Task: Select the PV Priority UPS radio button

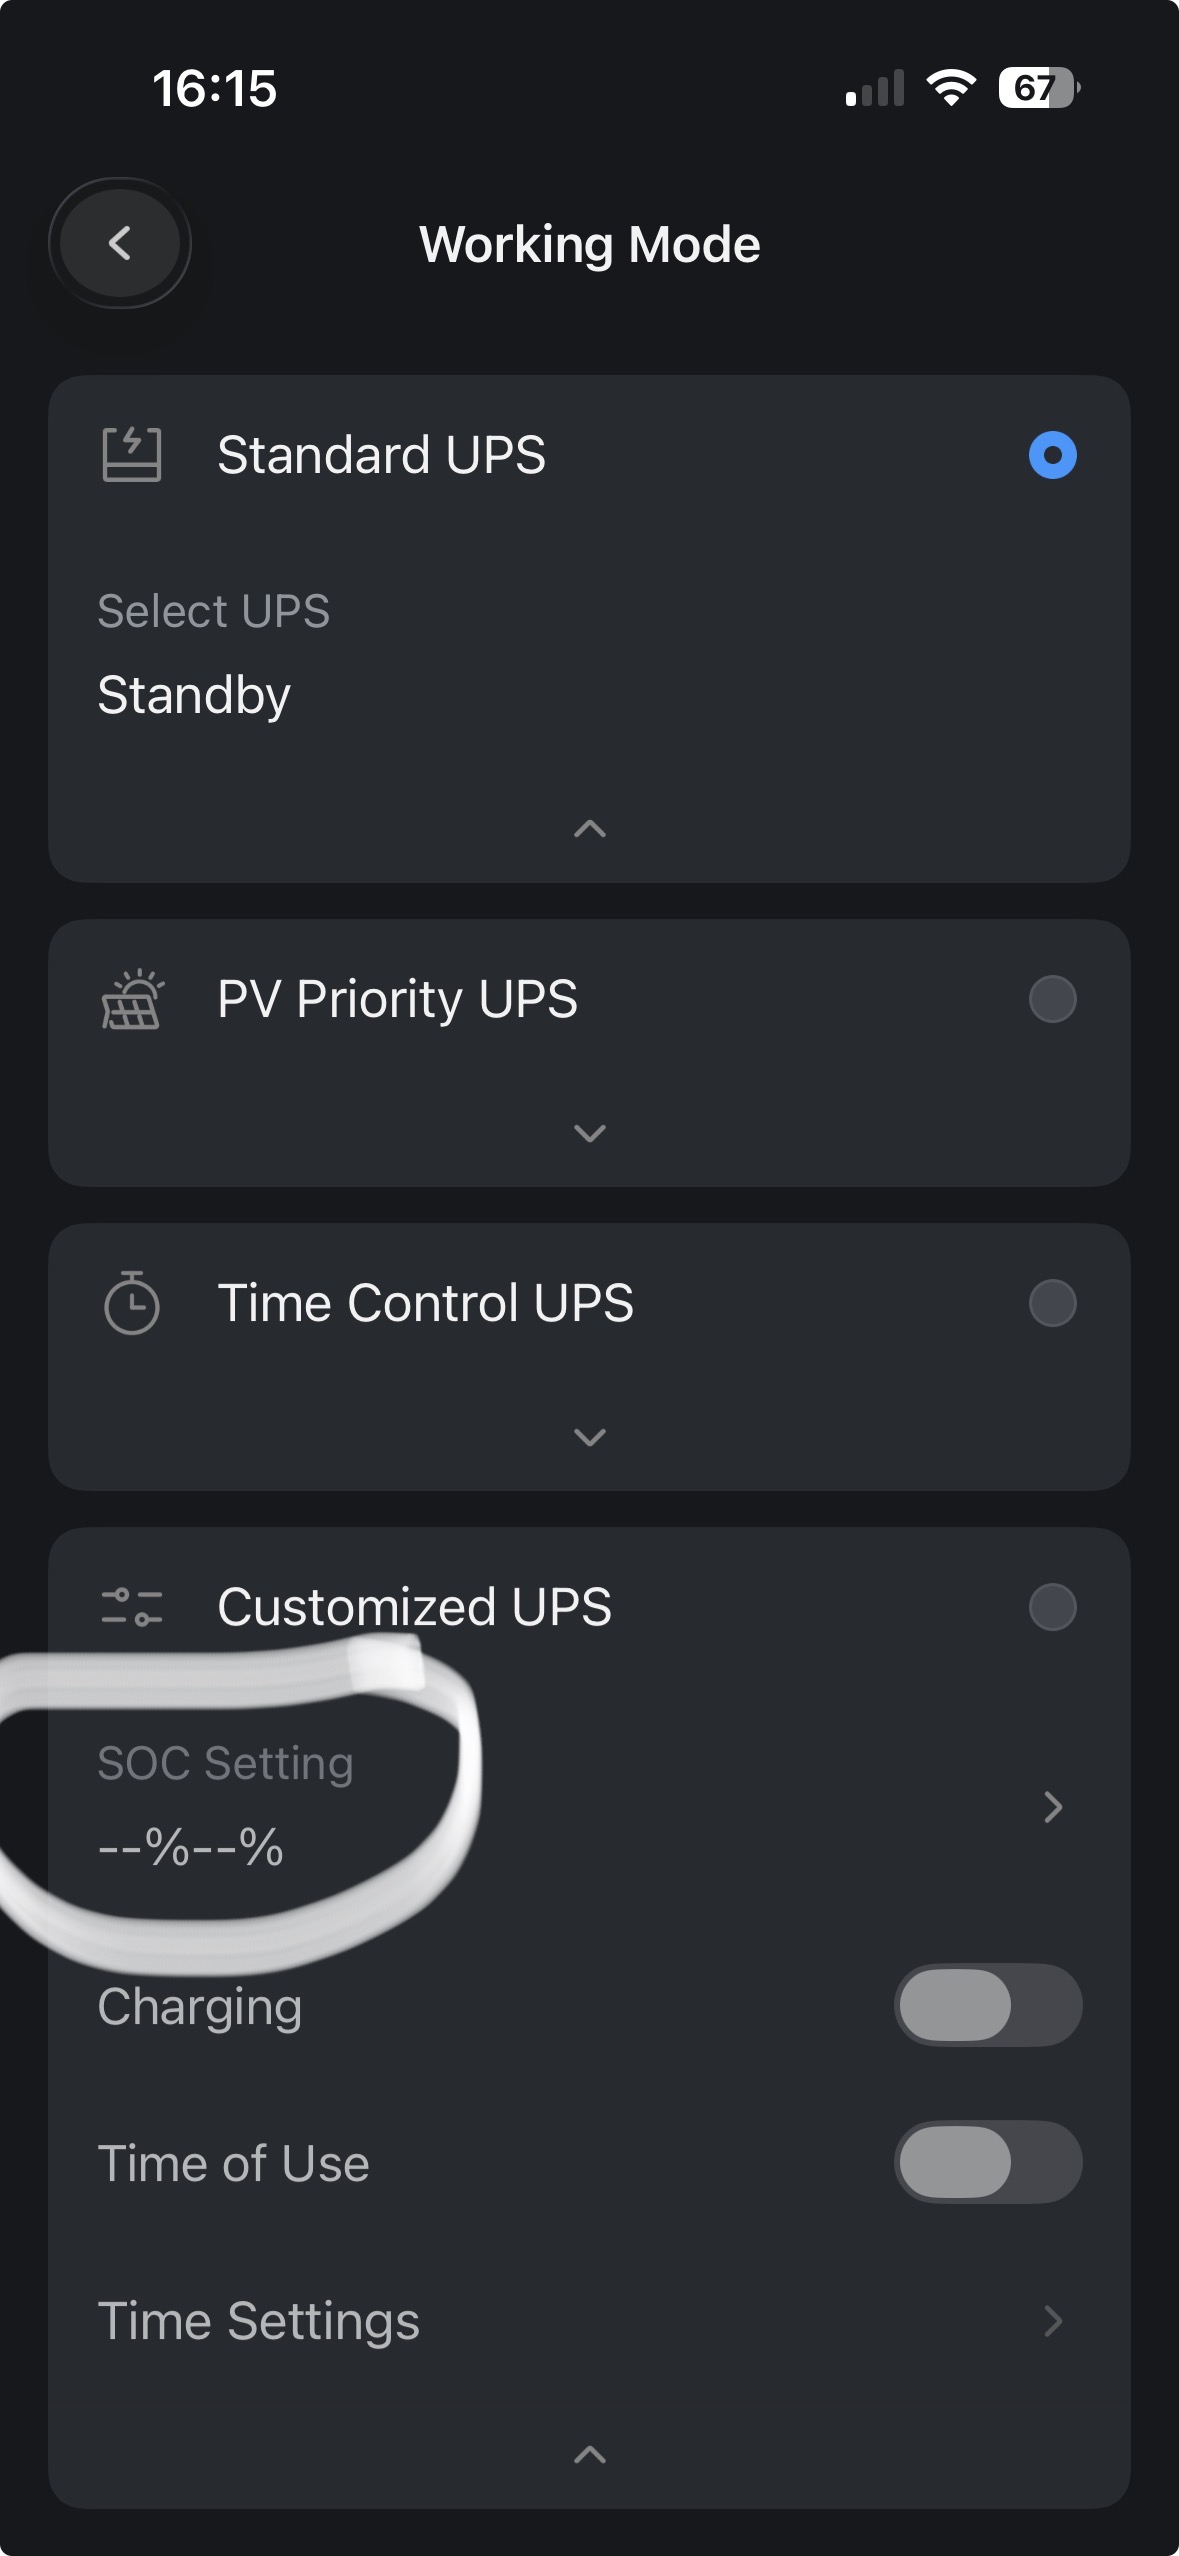Action: pos(1052,999)
